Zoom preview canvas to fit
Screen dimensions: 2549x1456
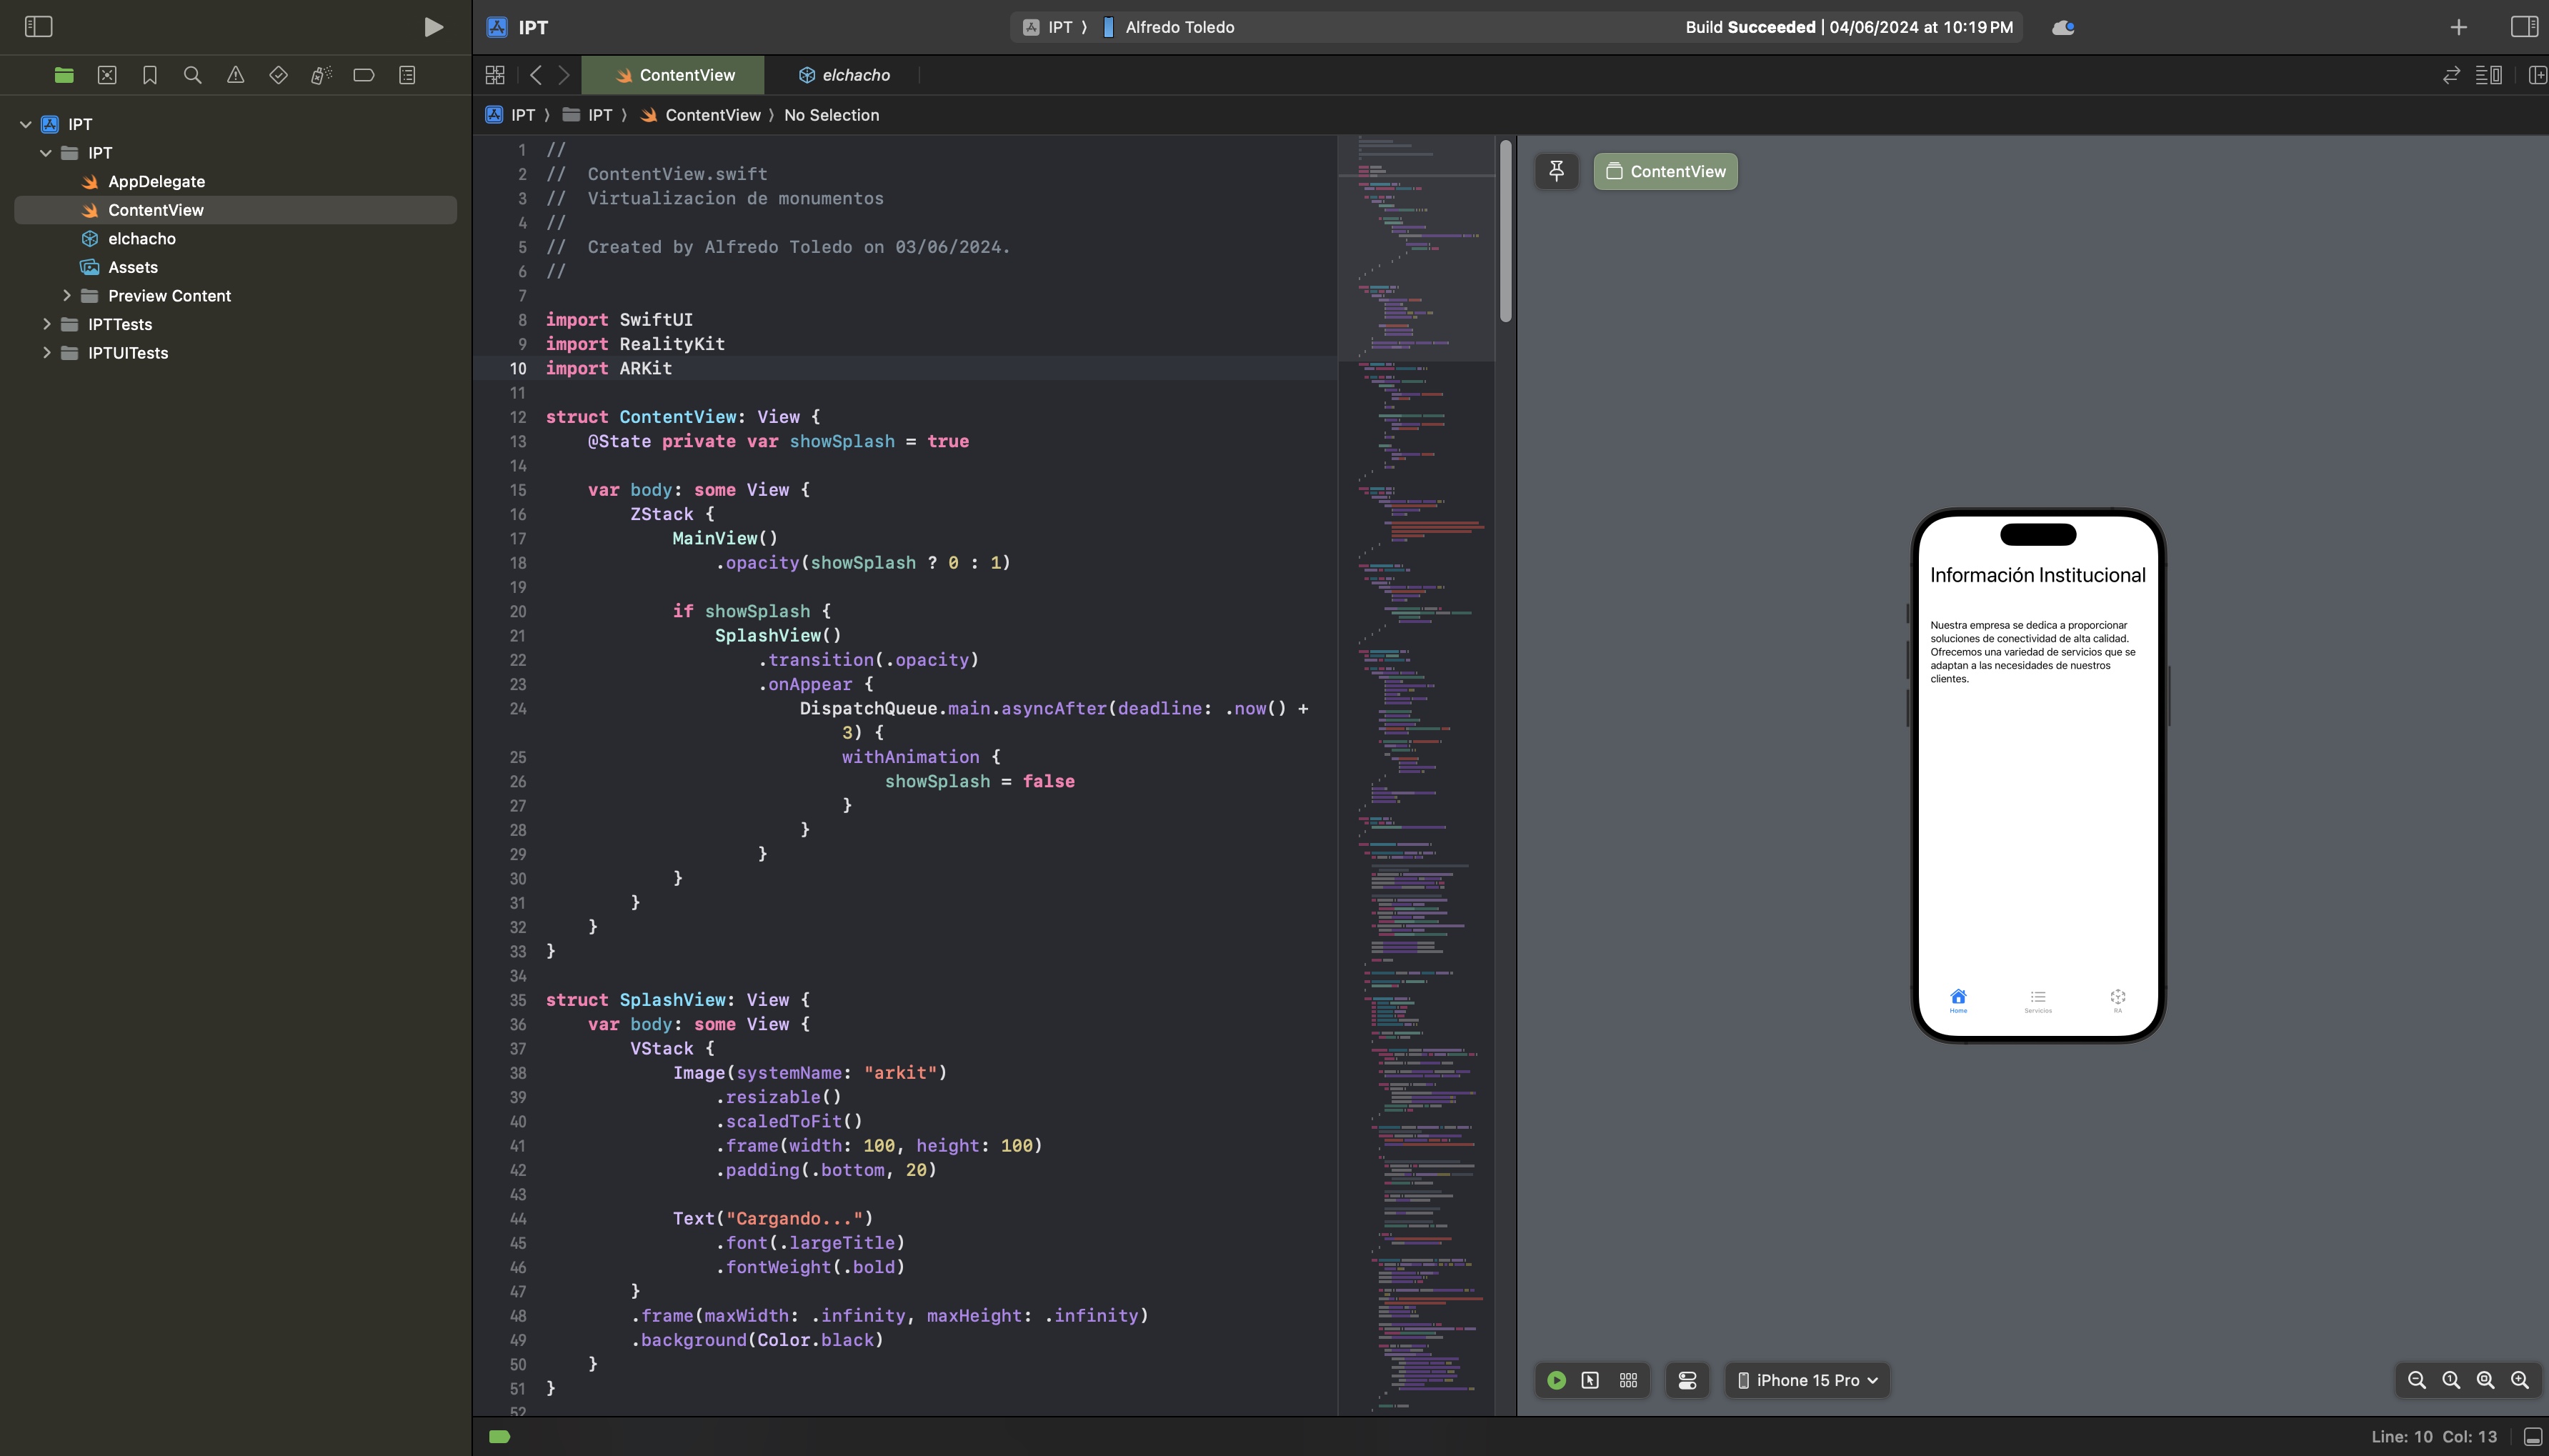[x=2485, y=1380]
